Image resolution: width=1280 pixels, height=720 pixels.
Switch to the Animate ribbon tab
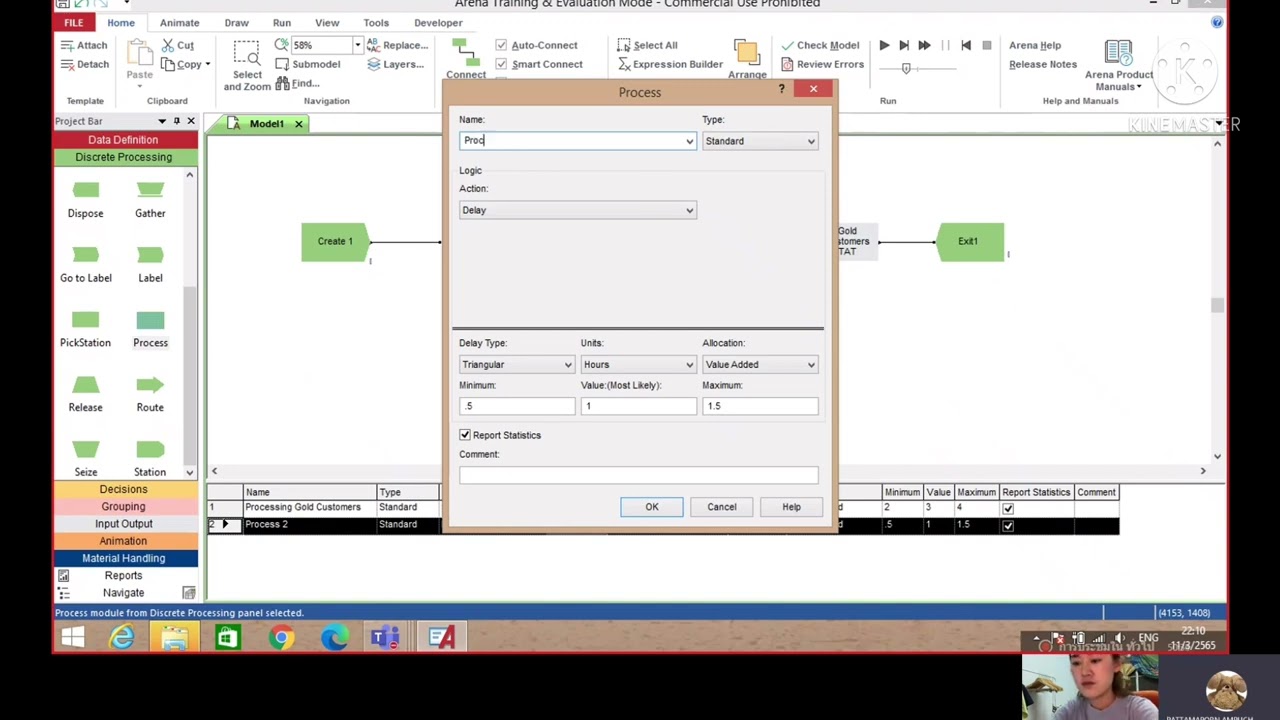(180, 23)
